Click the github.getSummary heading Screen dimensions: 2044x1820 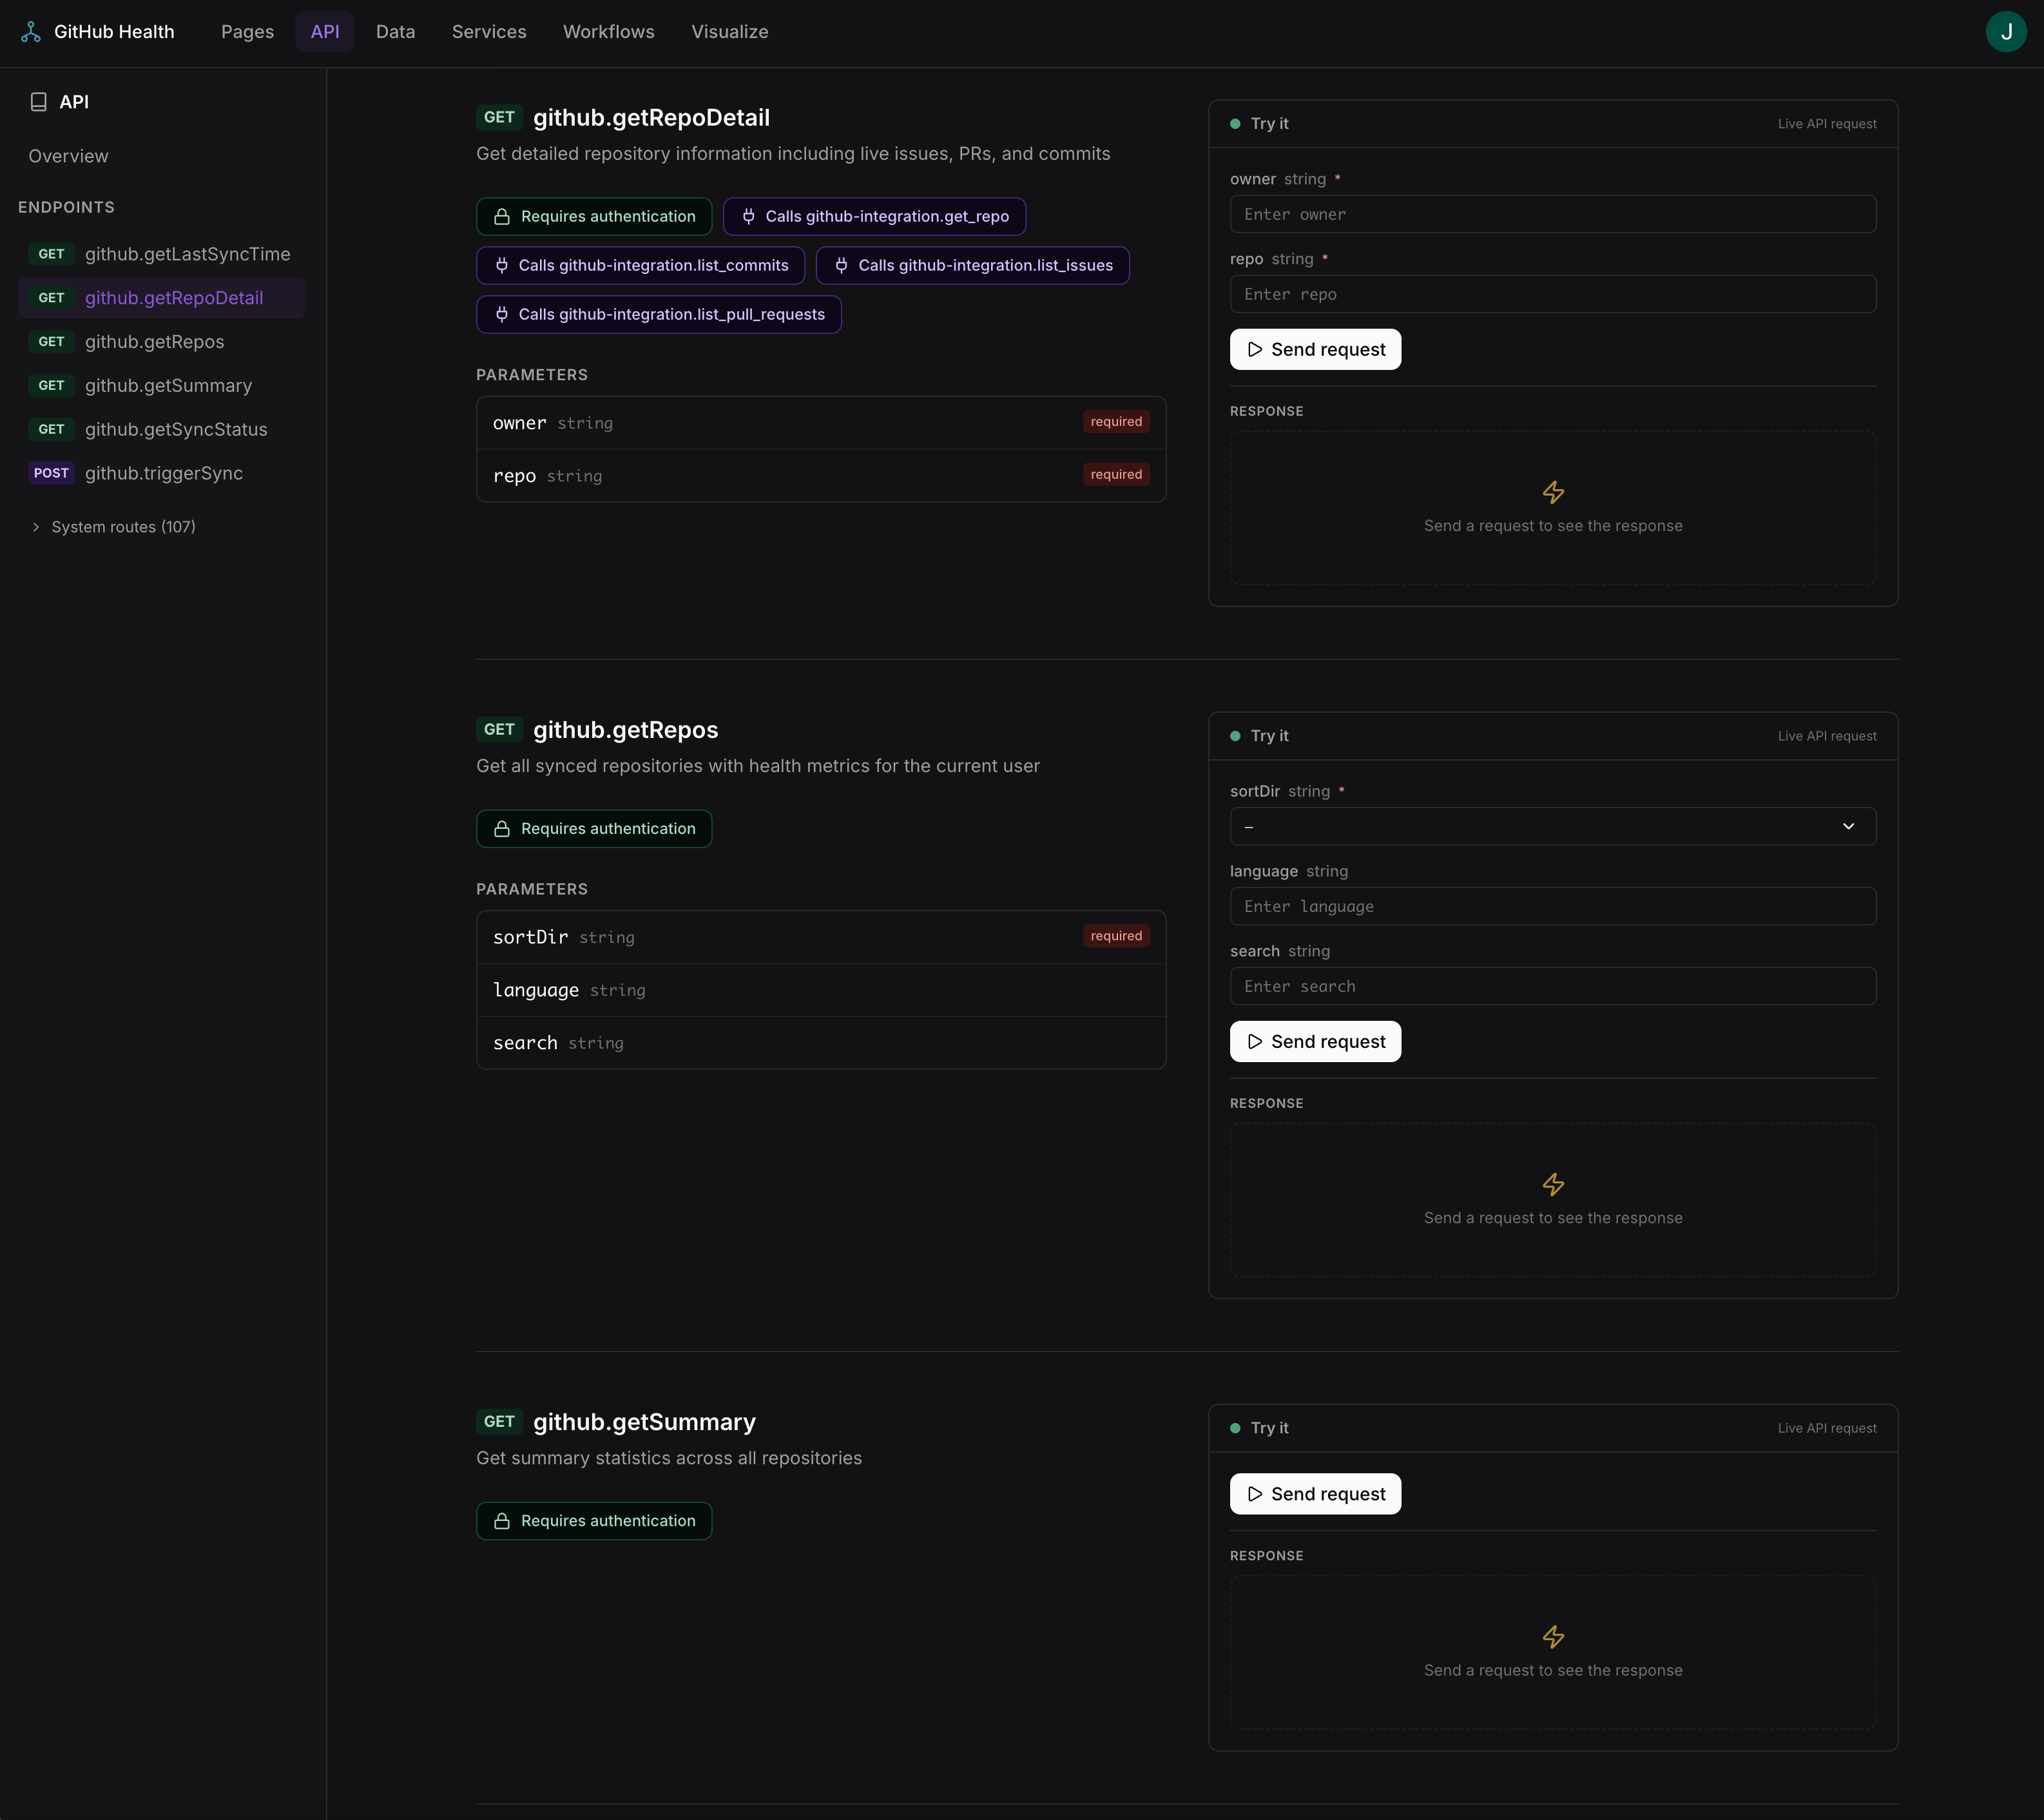click(x=644, y=1422)
